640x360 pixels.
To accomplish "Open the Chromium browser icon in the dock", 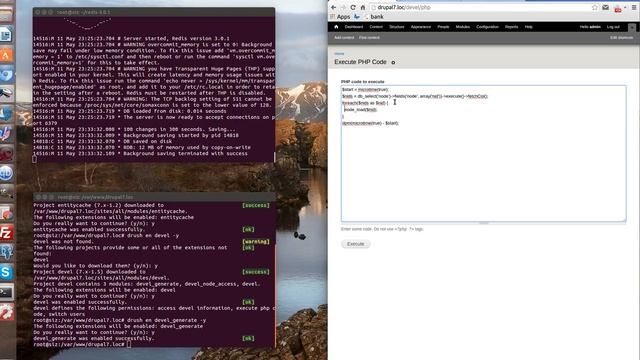I will point(7,74).
